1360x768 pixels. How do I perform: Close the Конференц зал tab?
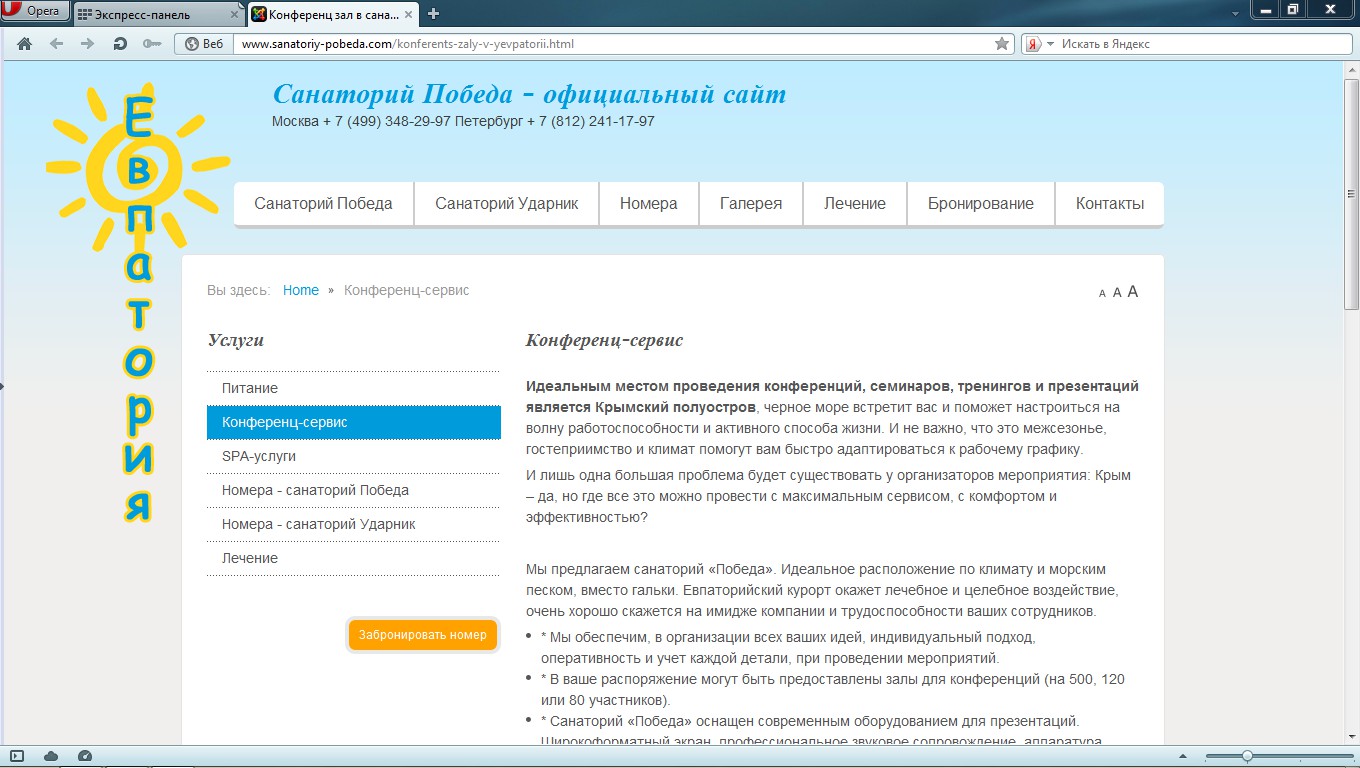[408, 15]
